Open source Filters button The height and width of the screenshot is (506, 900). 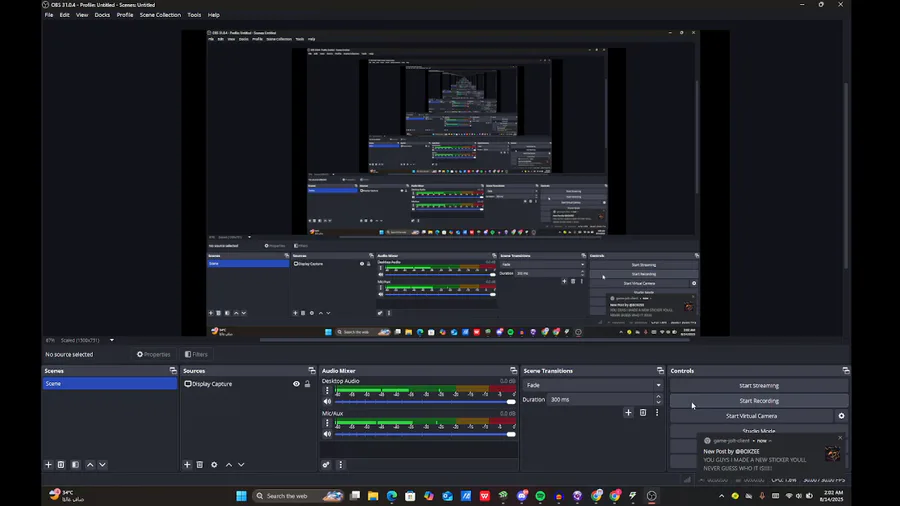click(196, 354)
